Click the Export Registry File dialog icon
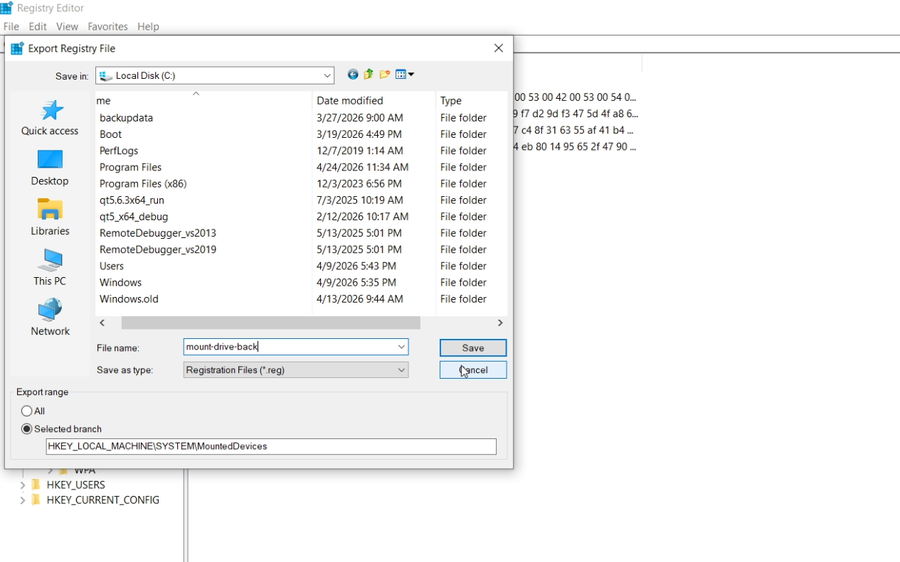Viewport: 900px width, 562px height. [17, 49]
